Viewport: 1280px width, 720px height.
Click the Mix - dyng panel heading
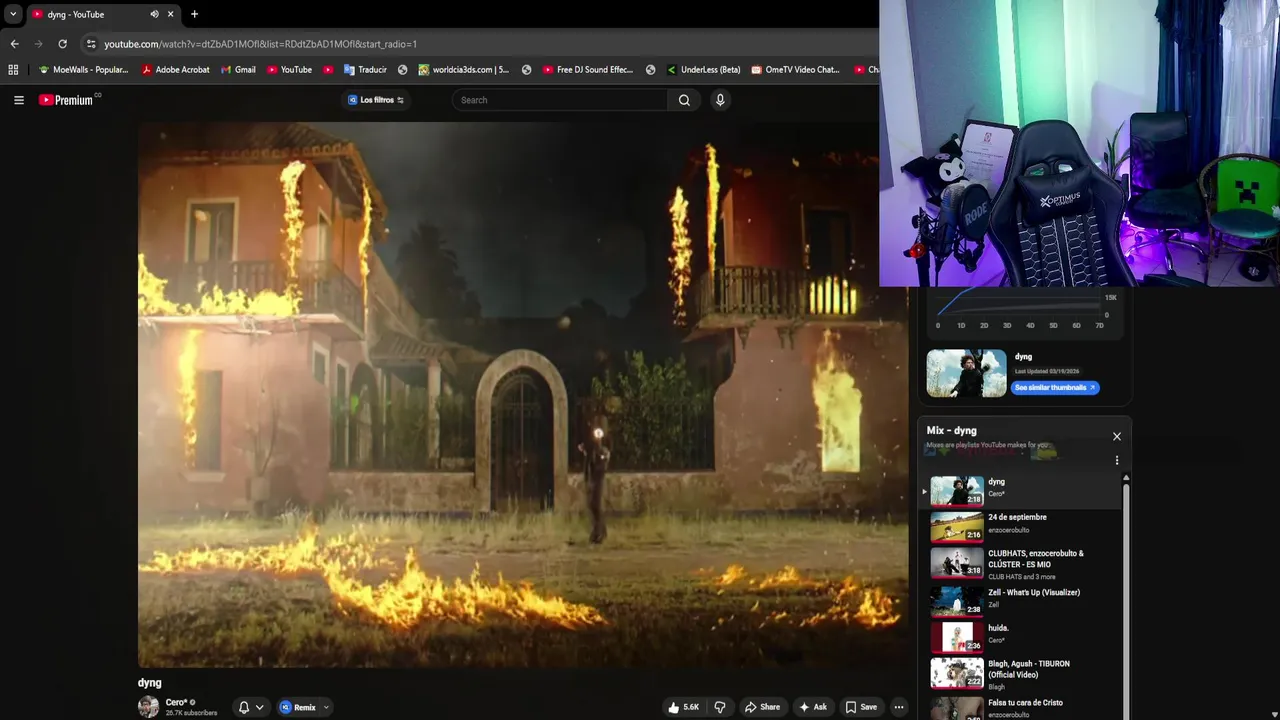coord(952,431)
